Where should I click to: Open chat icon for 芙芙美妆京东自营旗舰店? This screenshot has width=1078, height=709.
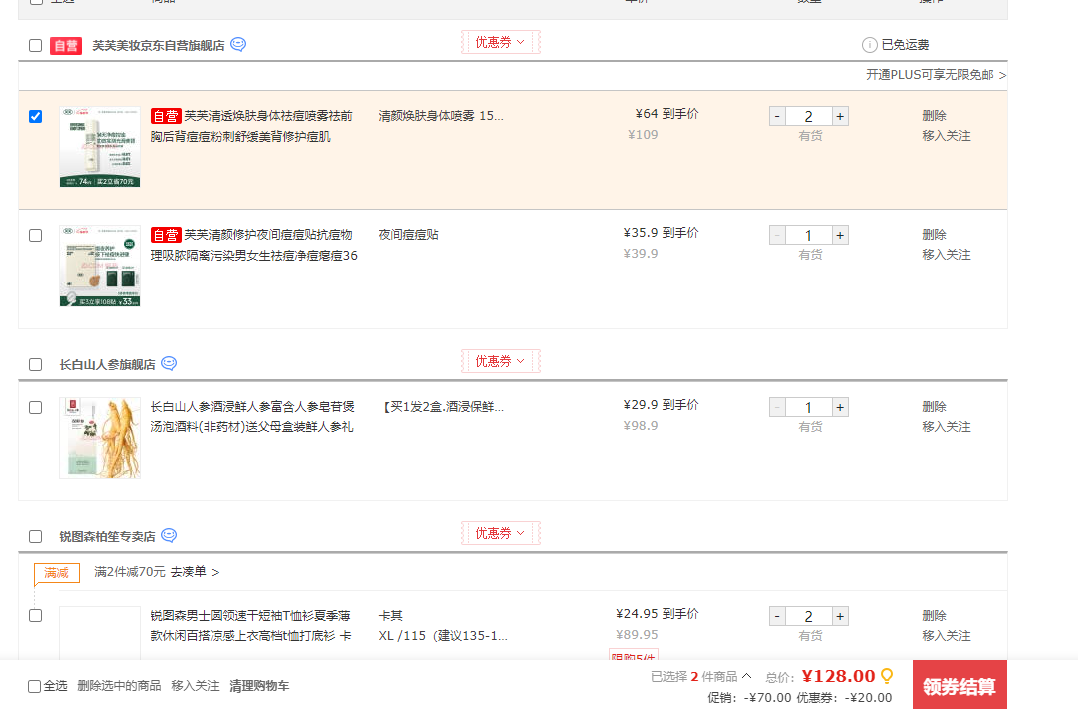[x=238, y=45]
